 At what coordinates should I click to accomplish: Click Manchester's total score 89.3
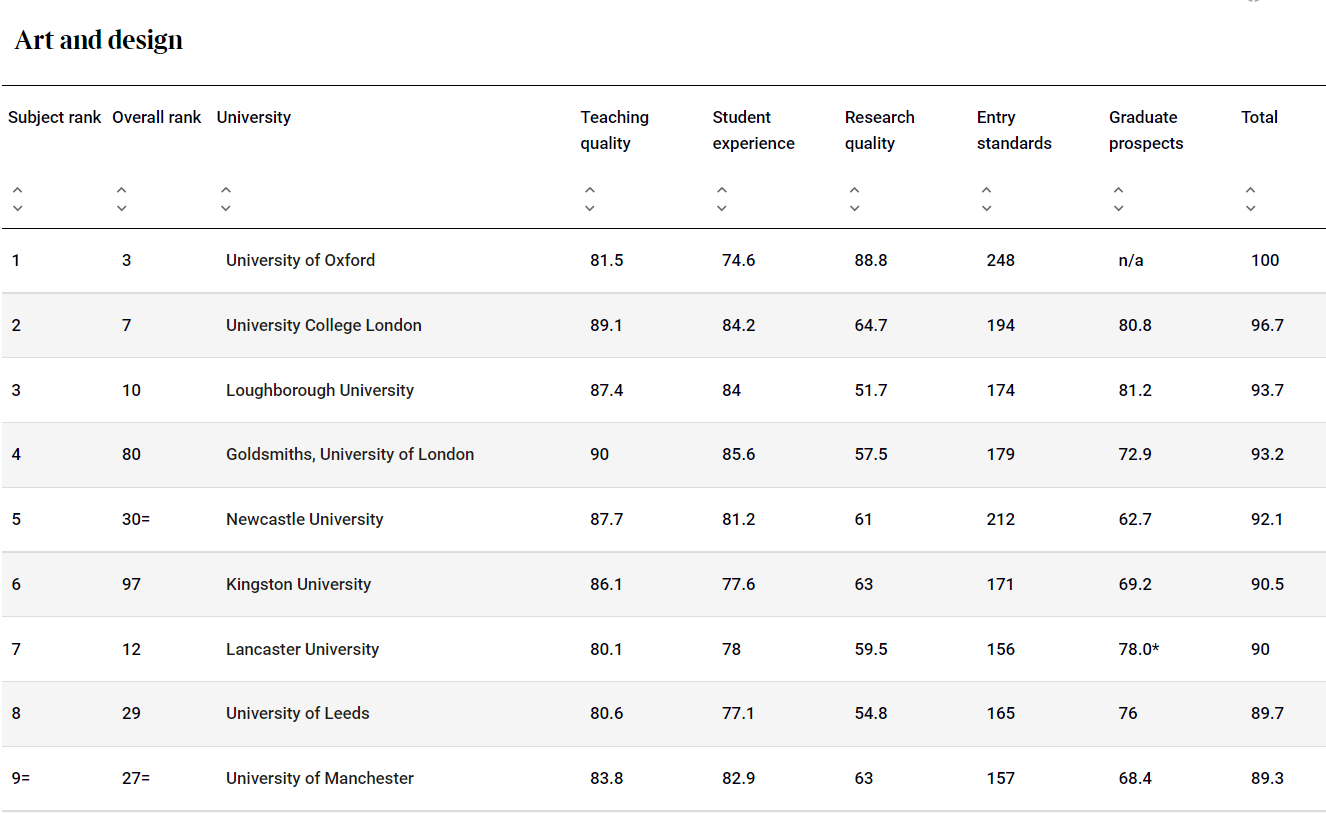click(1267, 778)
